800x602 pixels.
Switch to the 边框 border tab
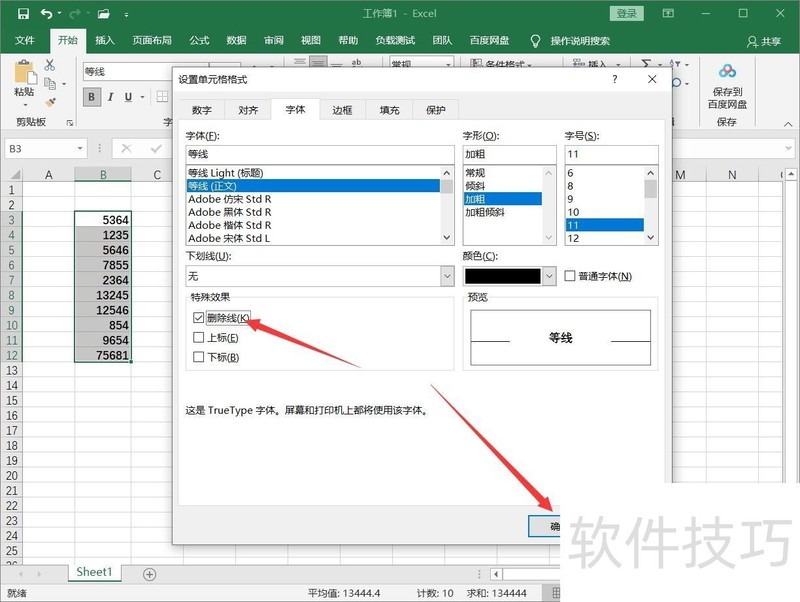point(342,110)
